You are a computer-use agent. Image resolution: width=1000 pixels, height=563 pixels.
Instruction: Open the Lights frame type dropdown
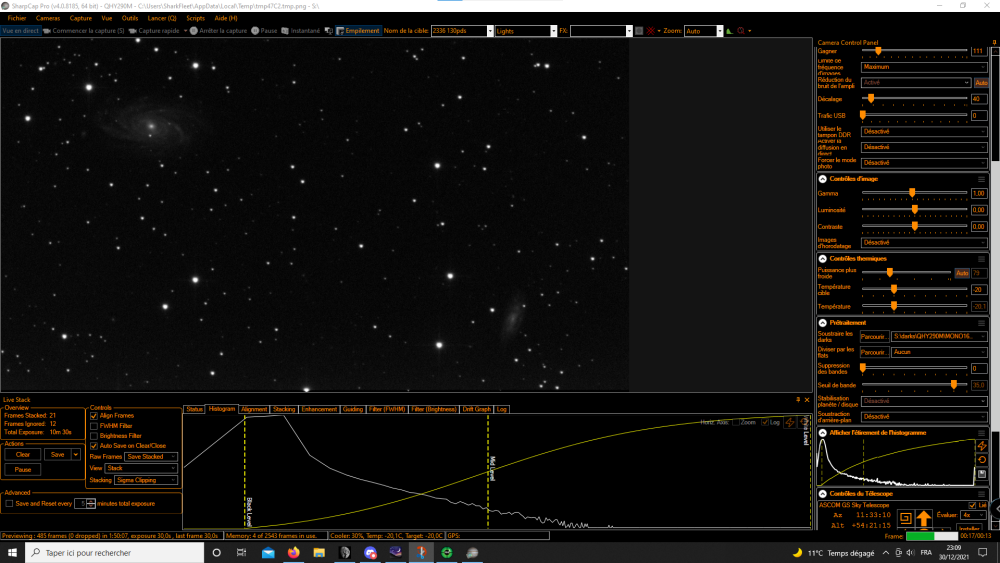tap(526, 31)
